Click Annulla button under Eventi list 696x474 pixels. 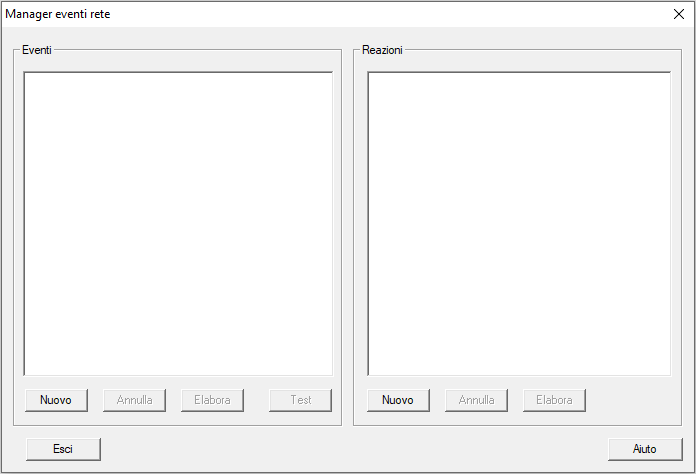(x=134, y=400)
